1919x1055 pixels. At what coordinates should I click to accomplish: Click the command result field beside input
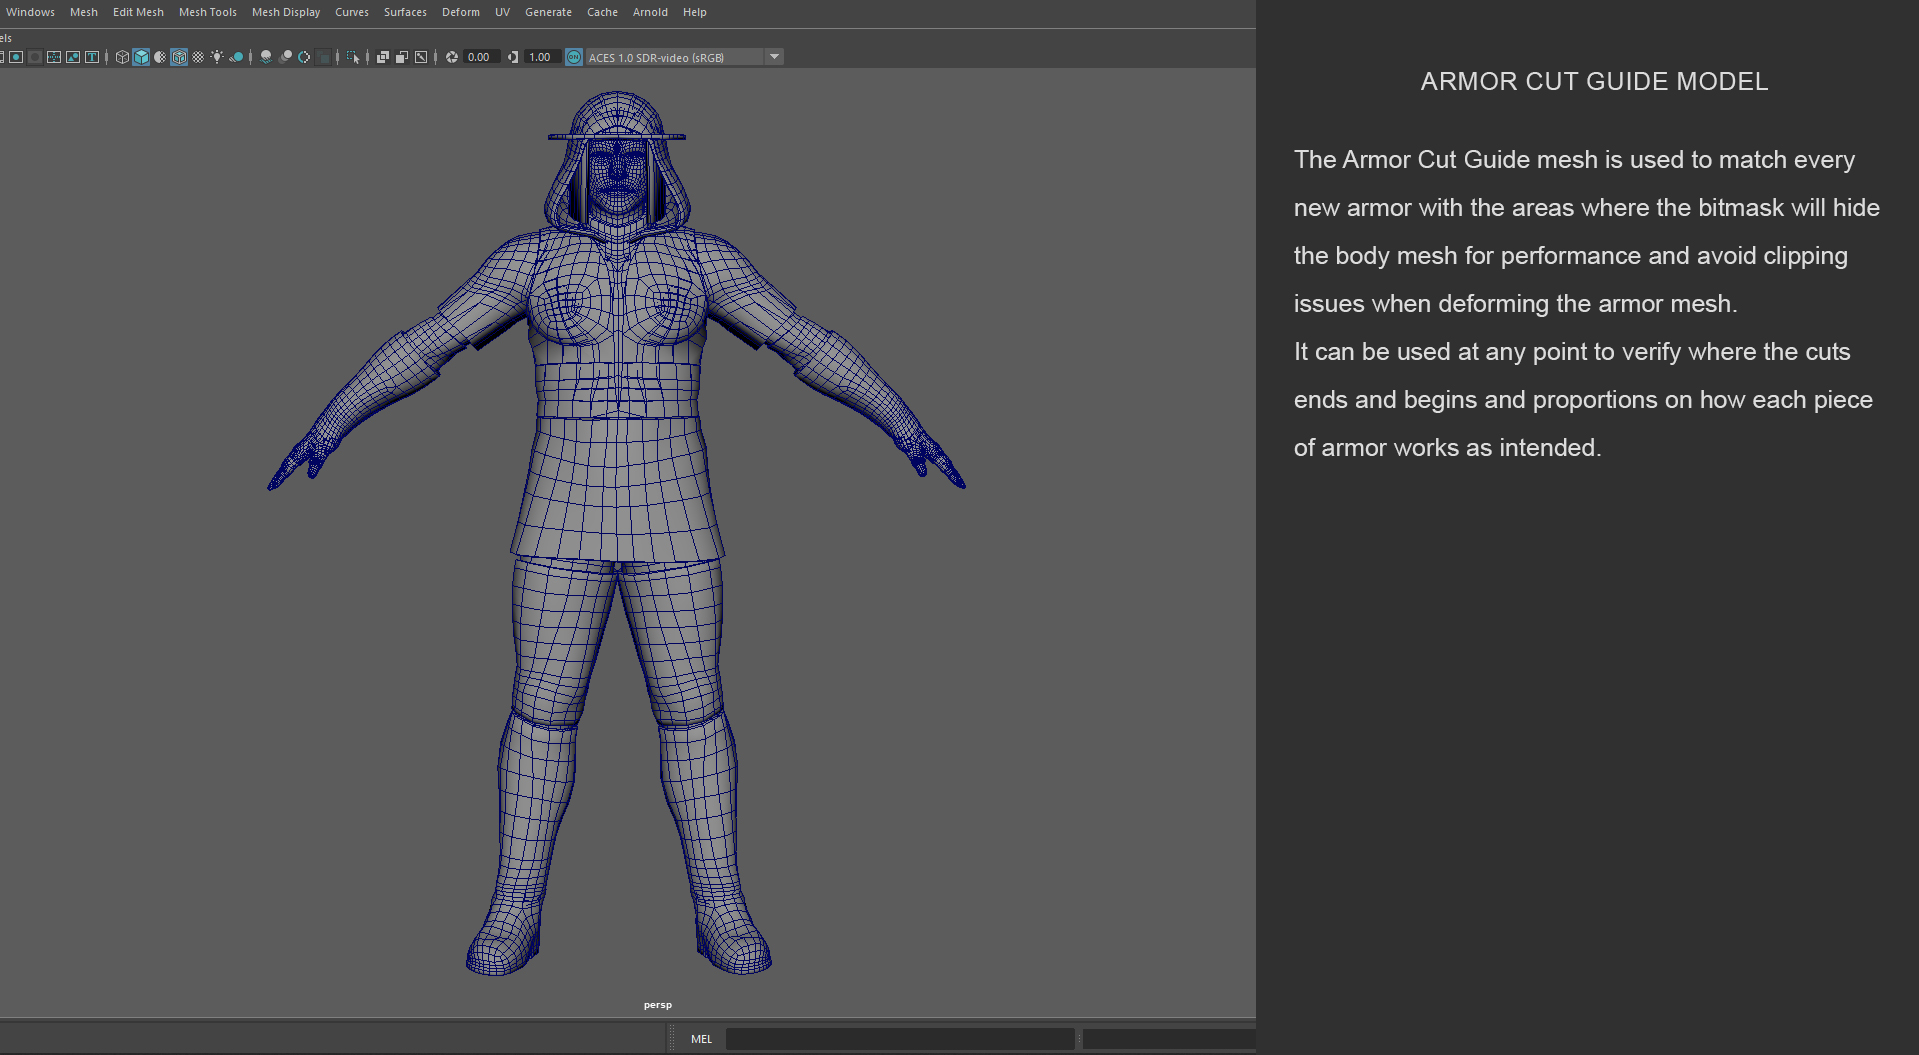(x=1169, y=1039)
